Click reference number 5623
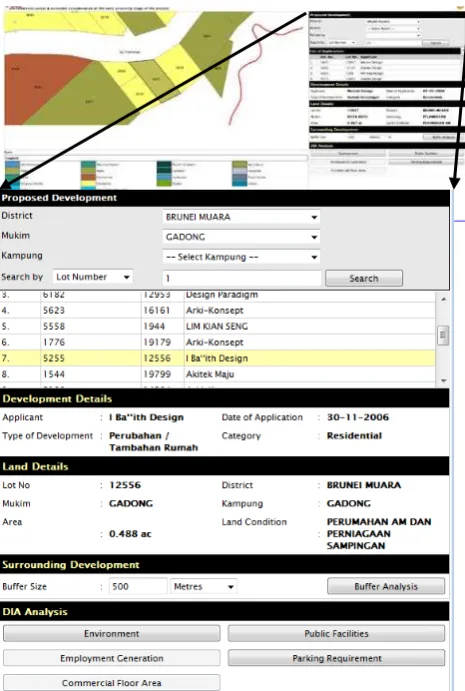 coord(54,311)
